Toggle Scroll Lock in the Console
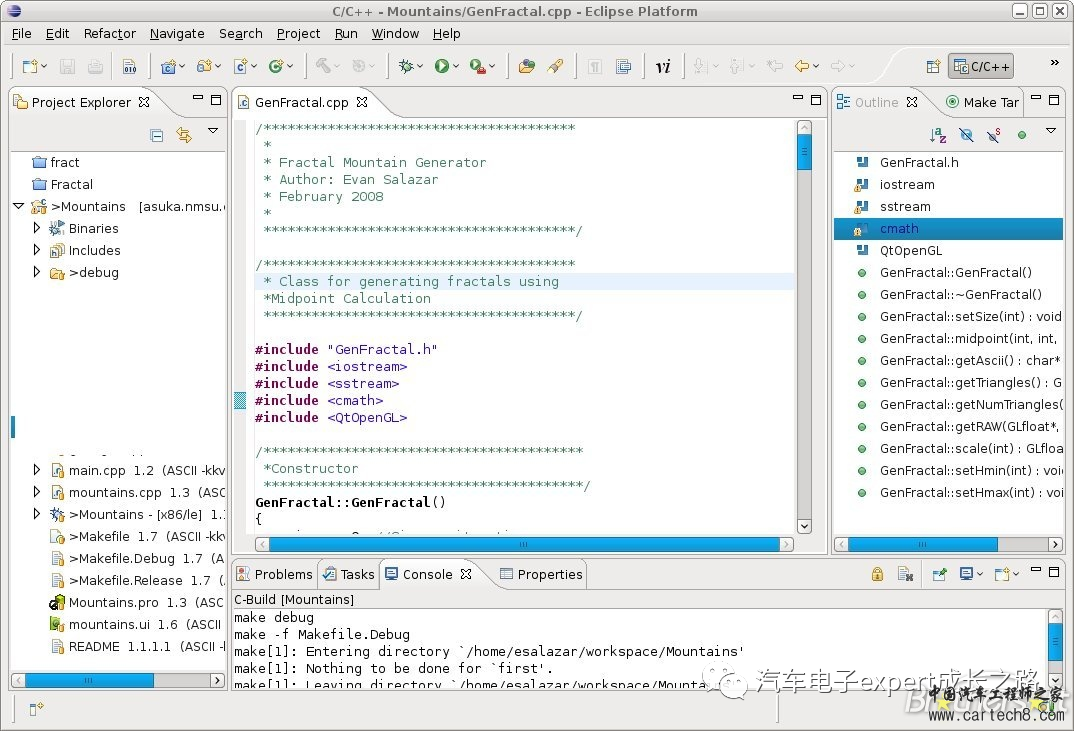This screenshot has width=1074, height=731. pos(877,574)
